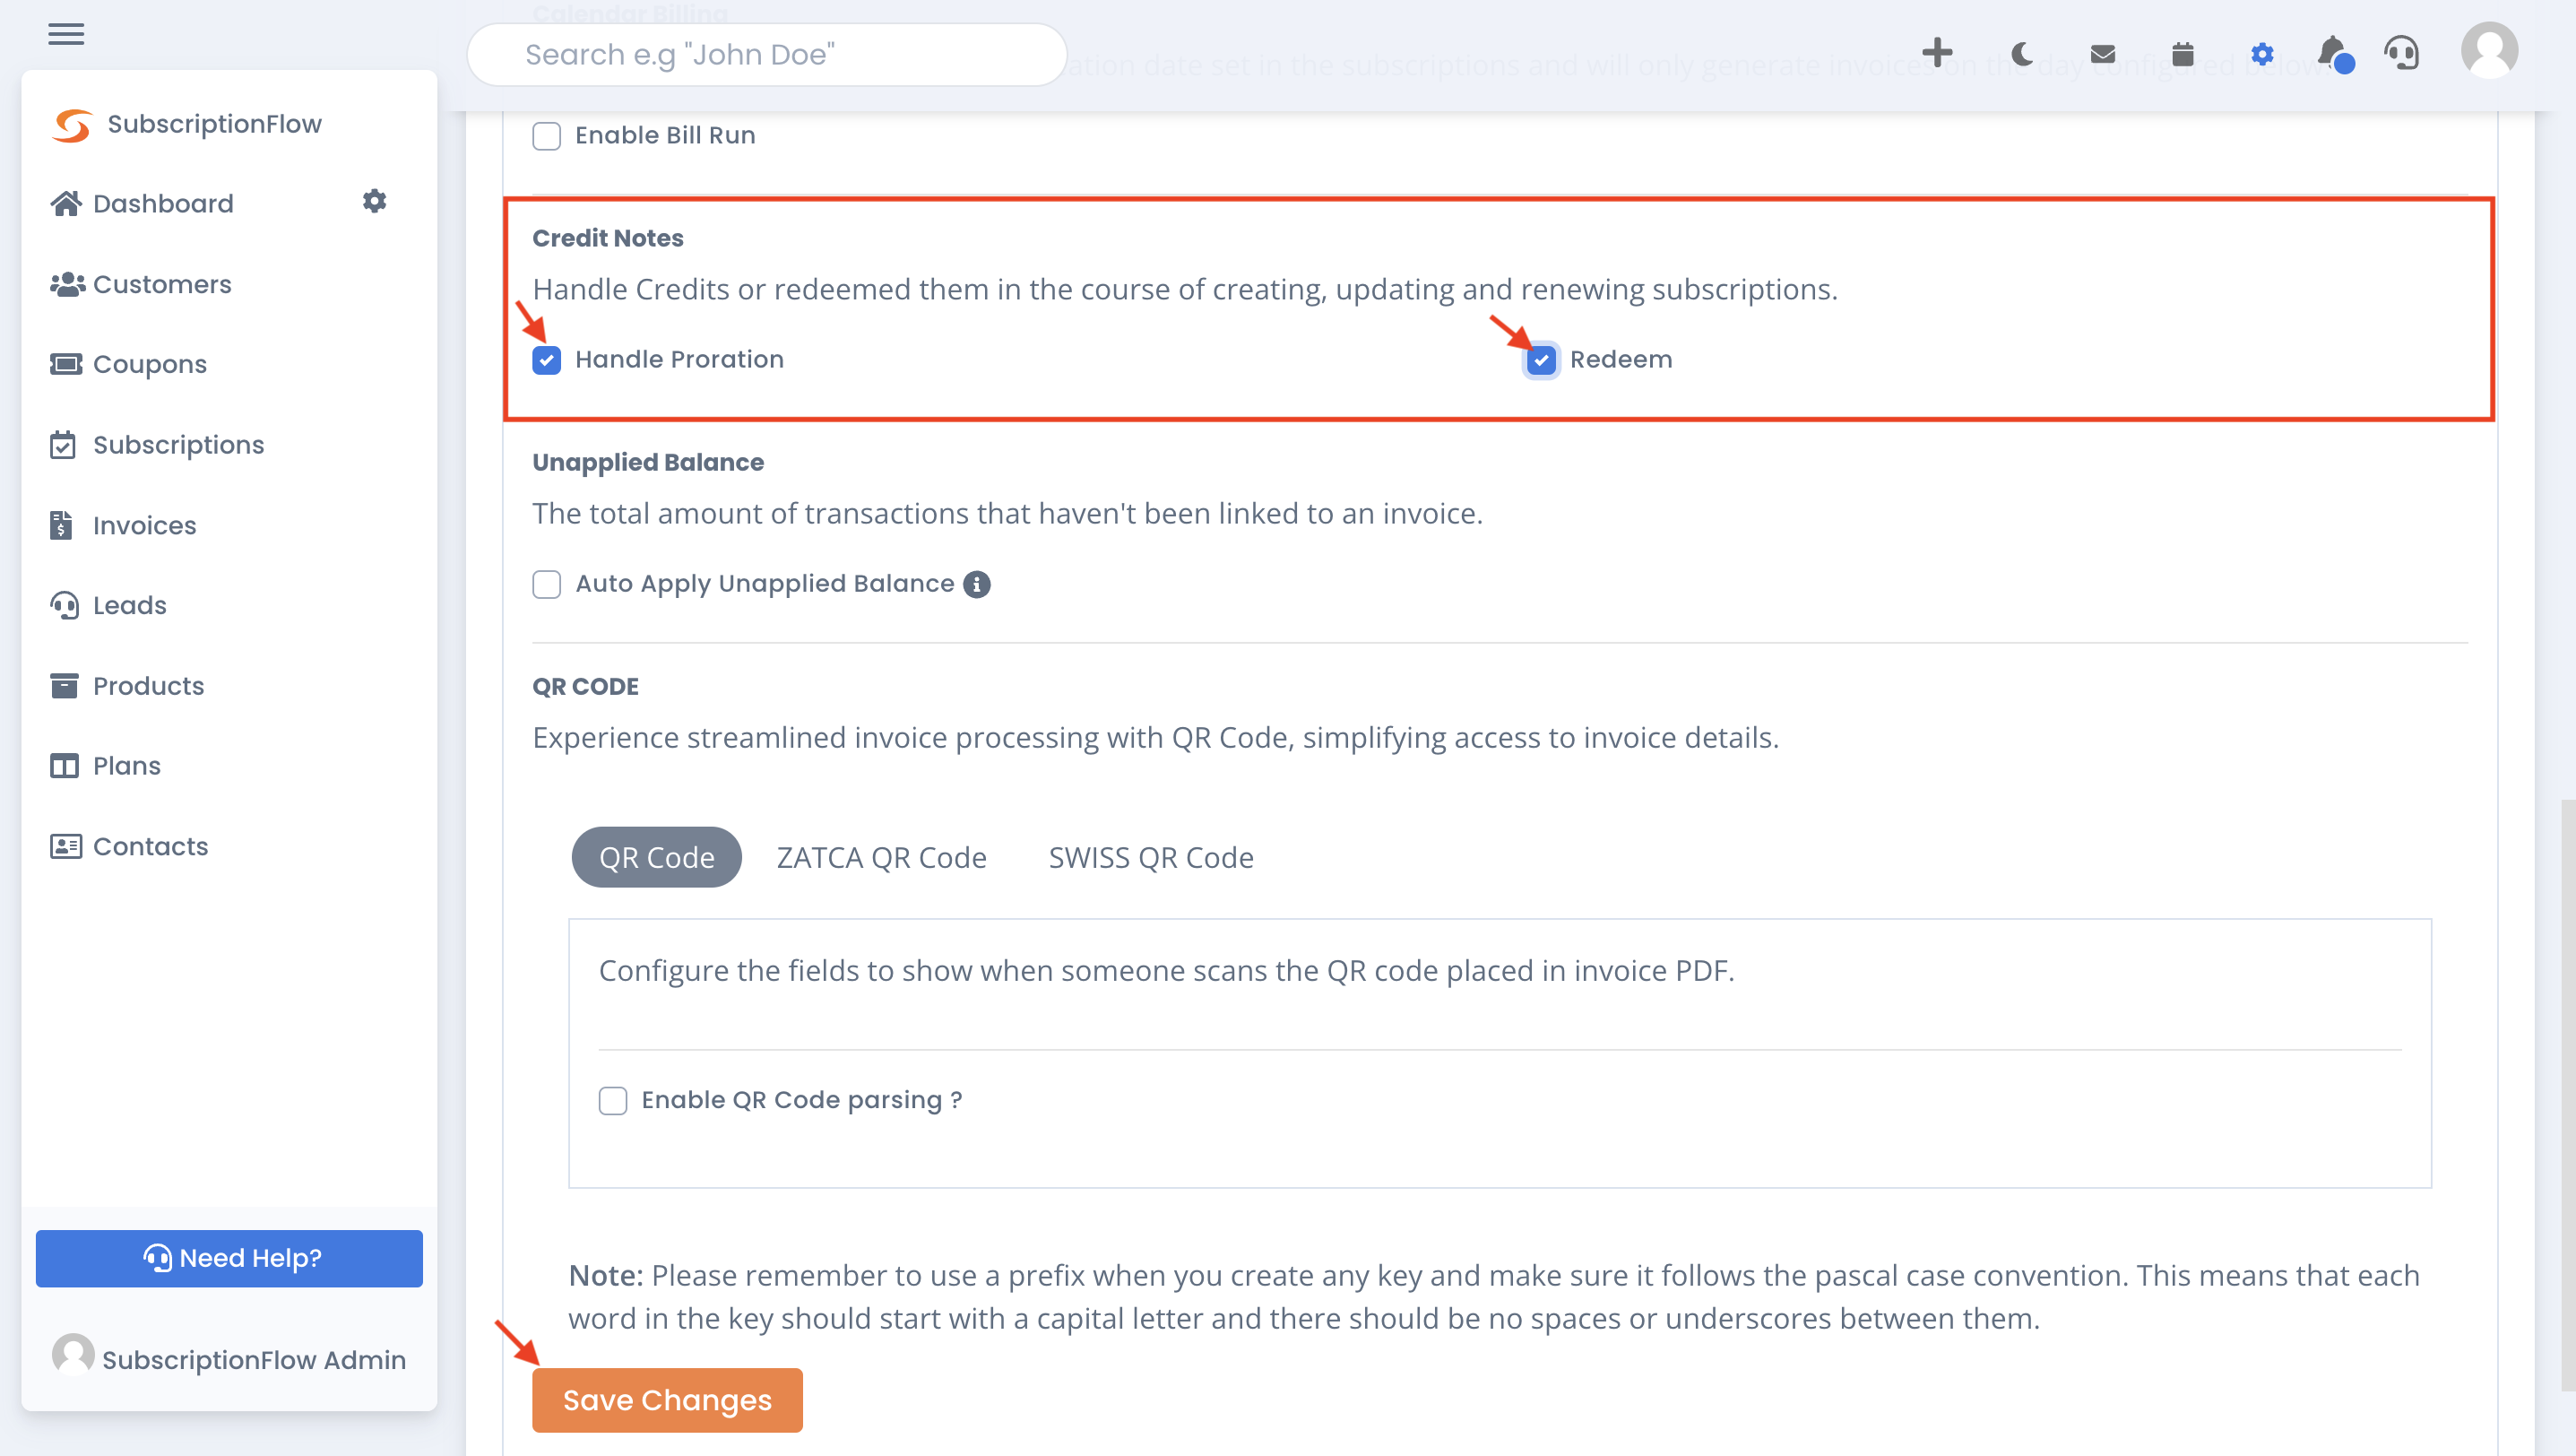Image resolution: width=2576 pixels, height=1456 pixels.
Task: Switch to the ZATCA QR Code tab
Action: click(x=881, y=857)
